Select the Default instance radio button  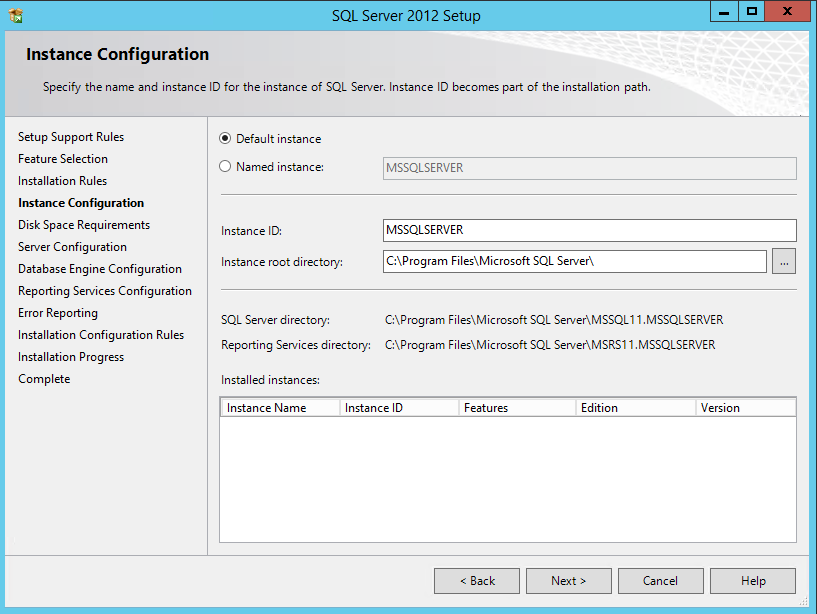point(226,138)
